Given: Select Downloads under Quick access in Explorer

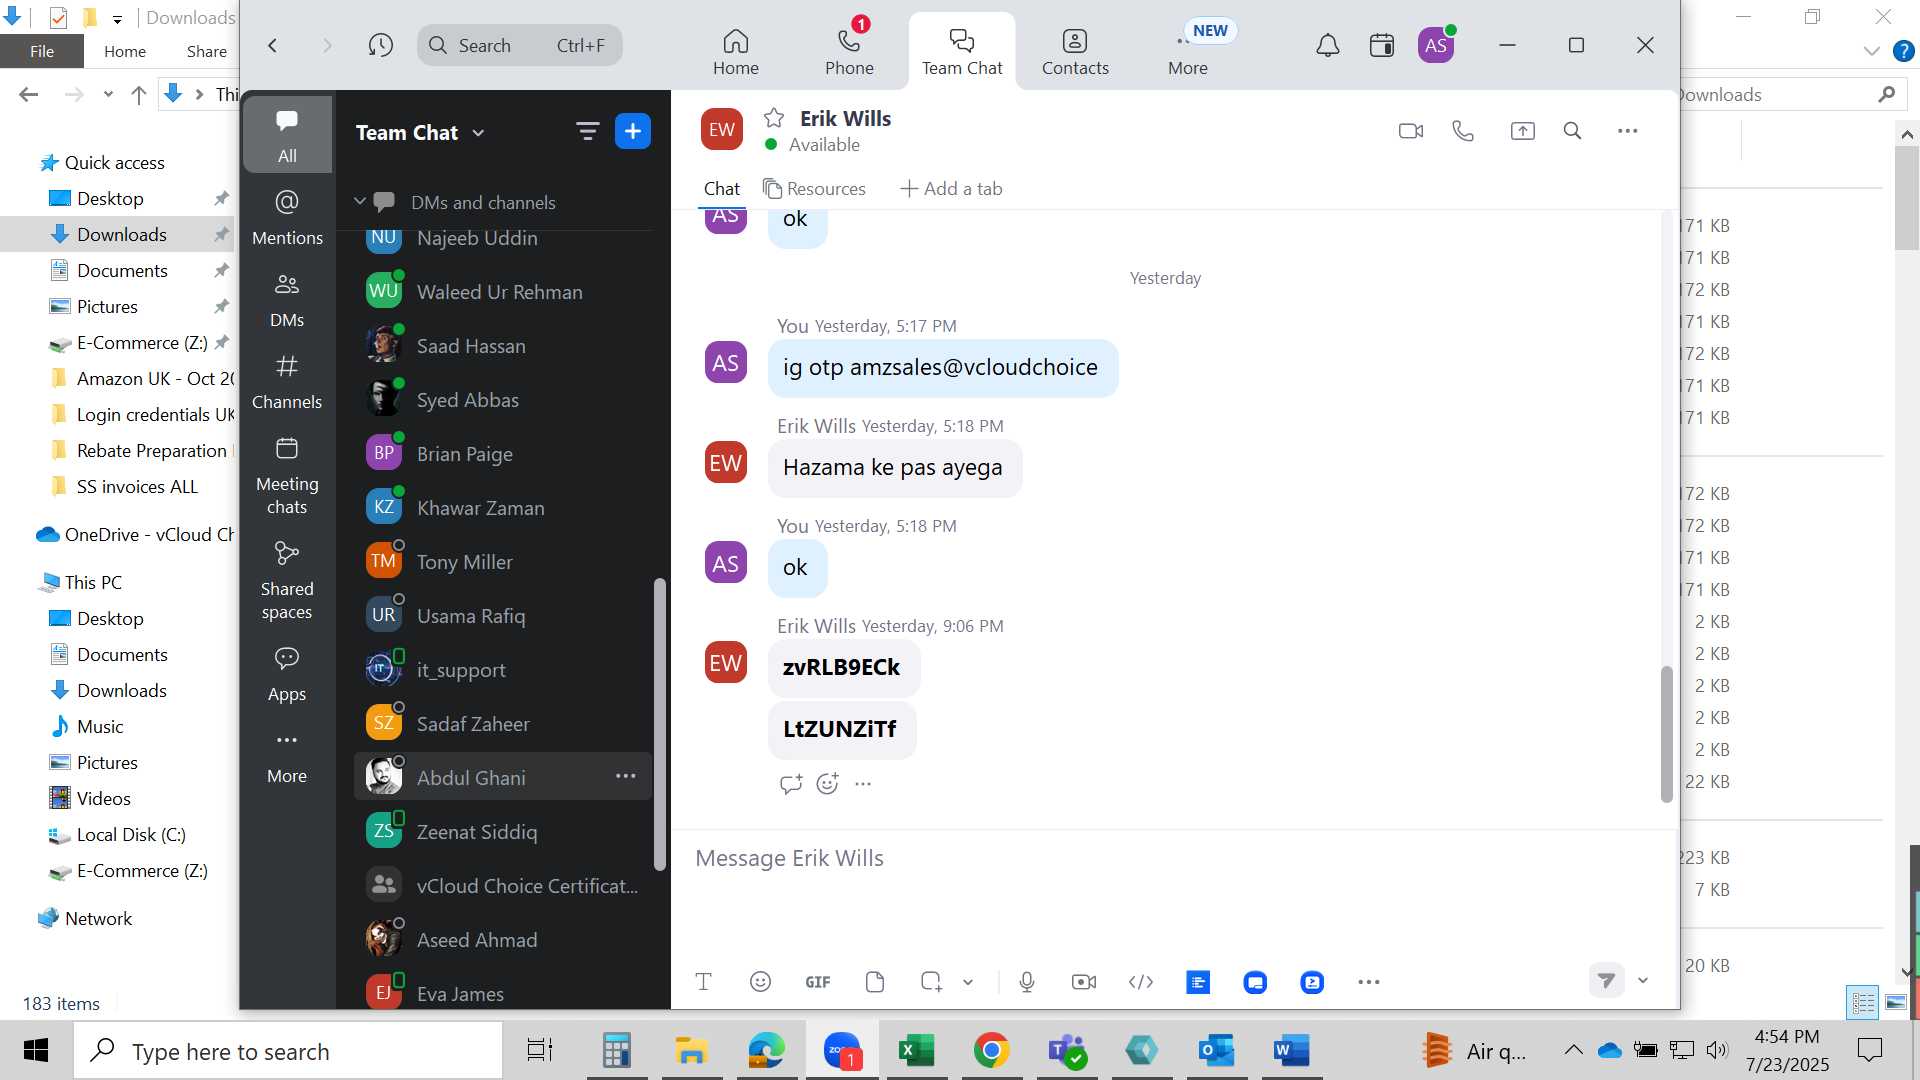Looking at the screenshot, I should click(x=122, y=234).
